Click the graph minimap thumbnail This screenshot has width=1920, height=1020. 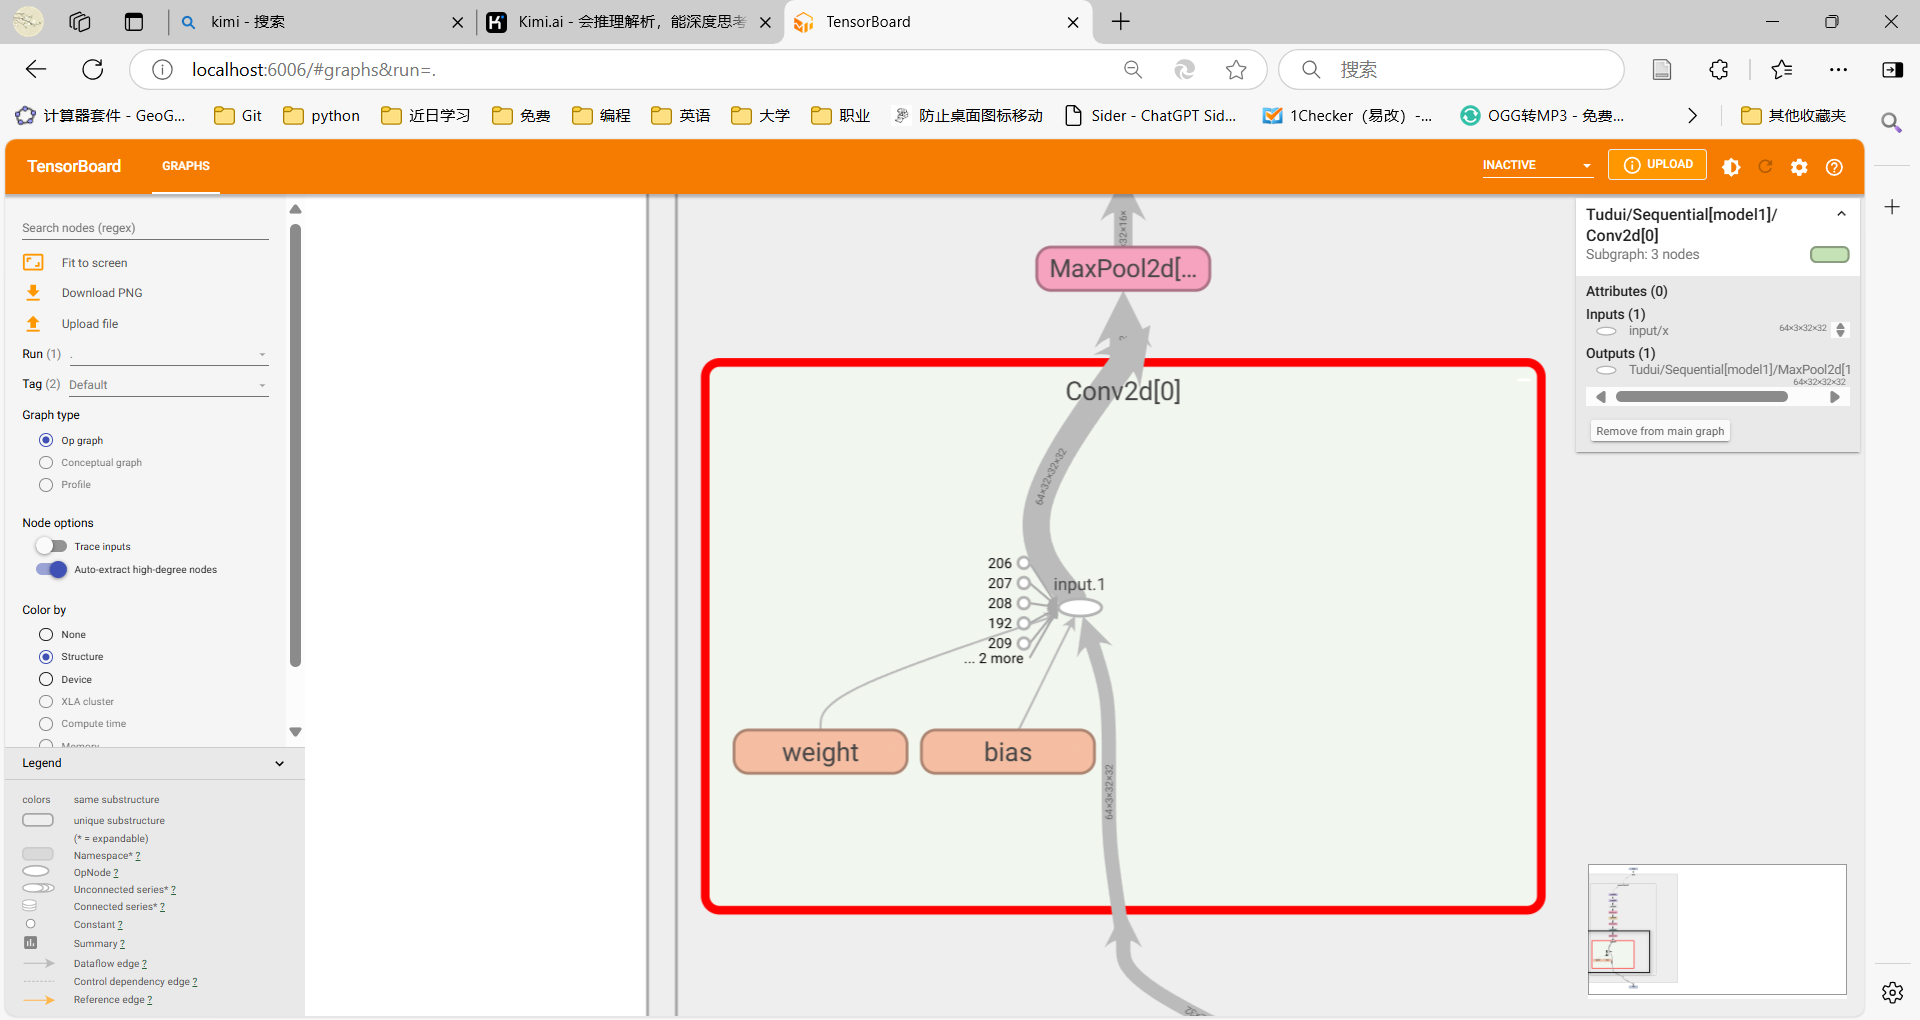[x=1717, y=929]
